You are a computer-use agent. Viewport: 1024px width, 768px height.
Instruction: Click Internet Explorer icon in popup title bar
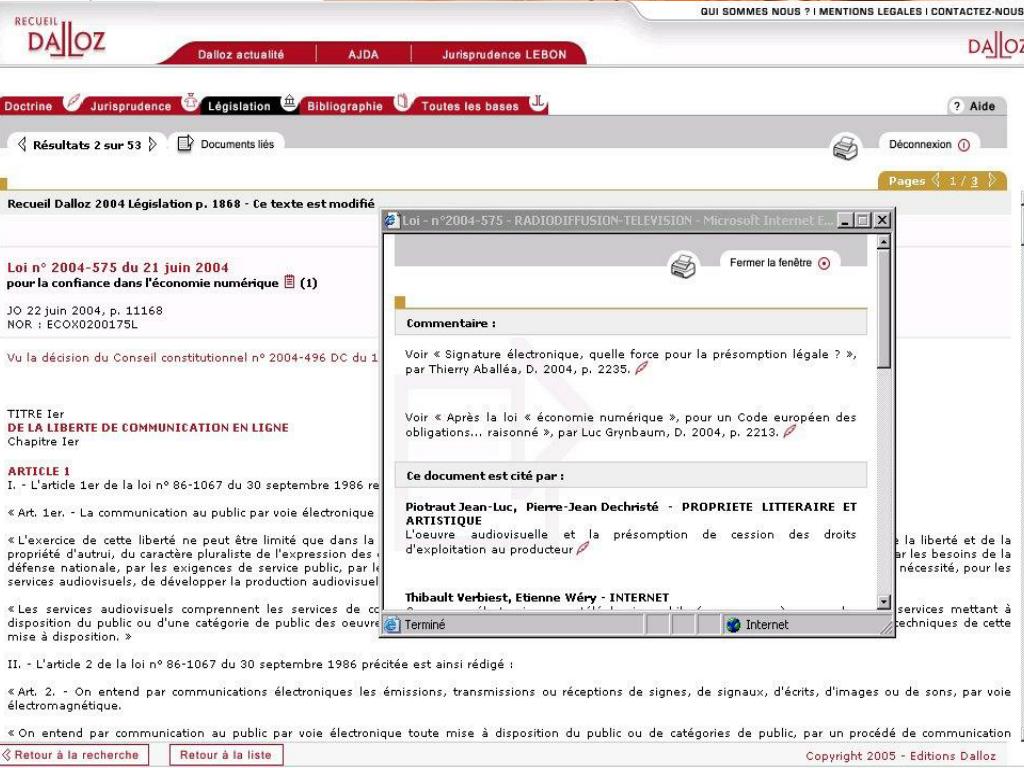392,220
